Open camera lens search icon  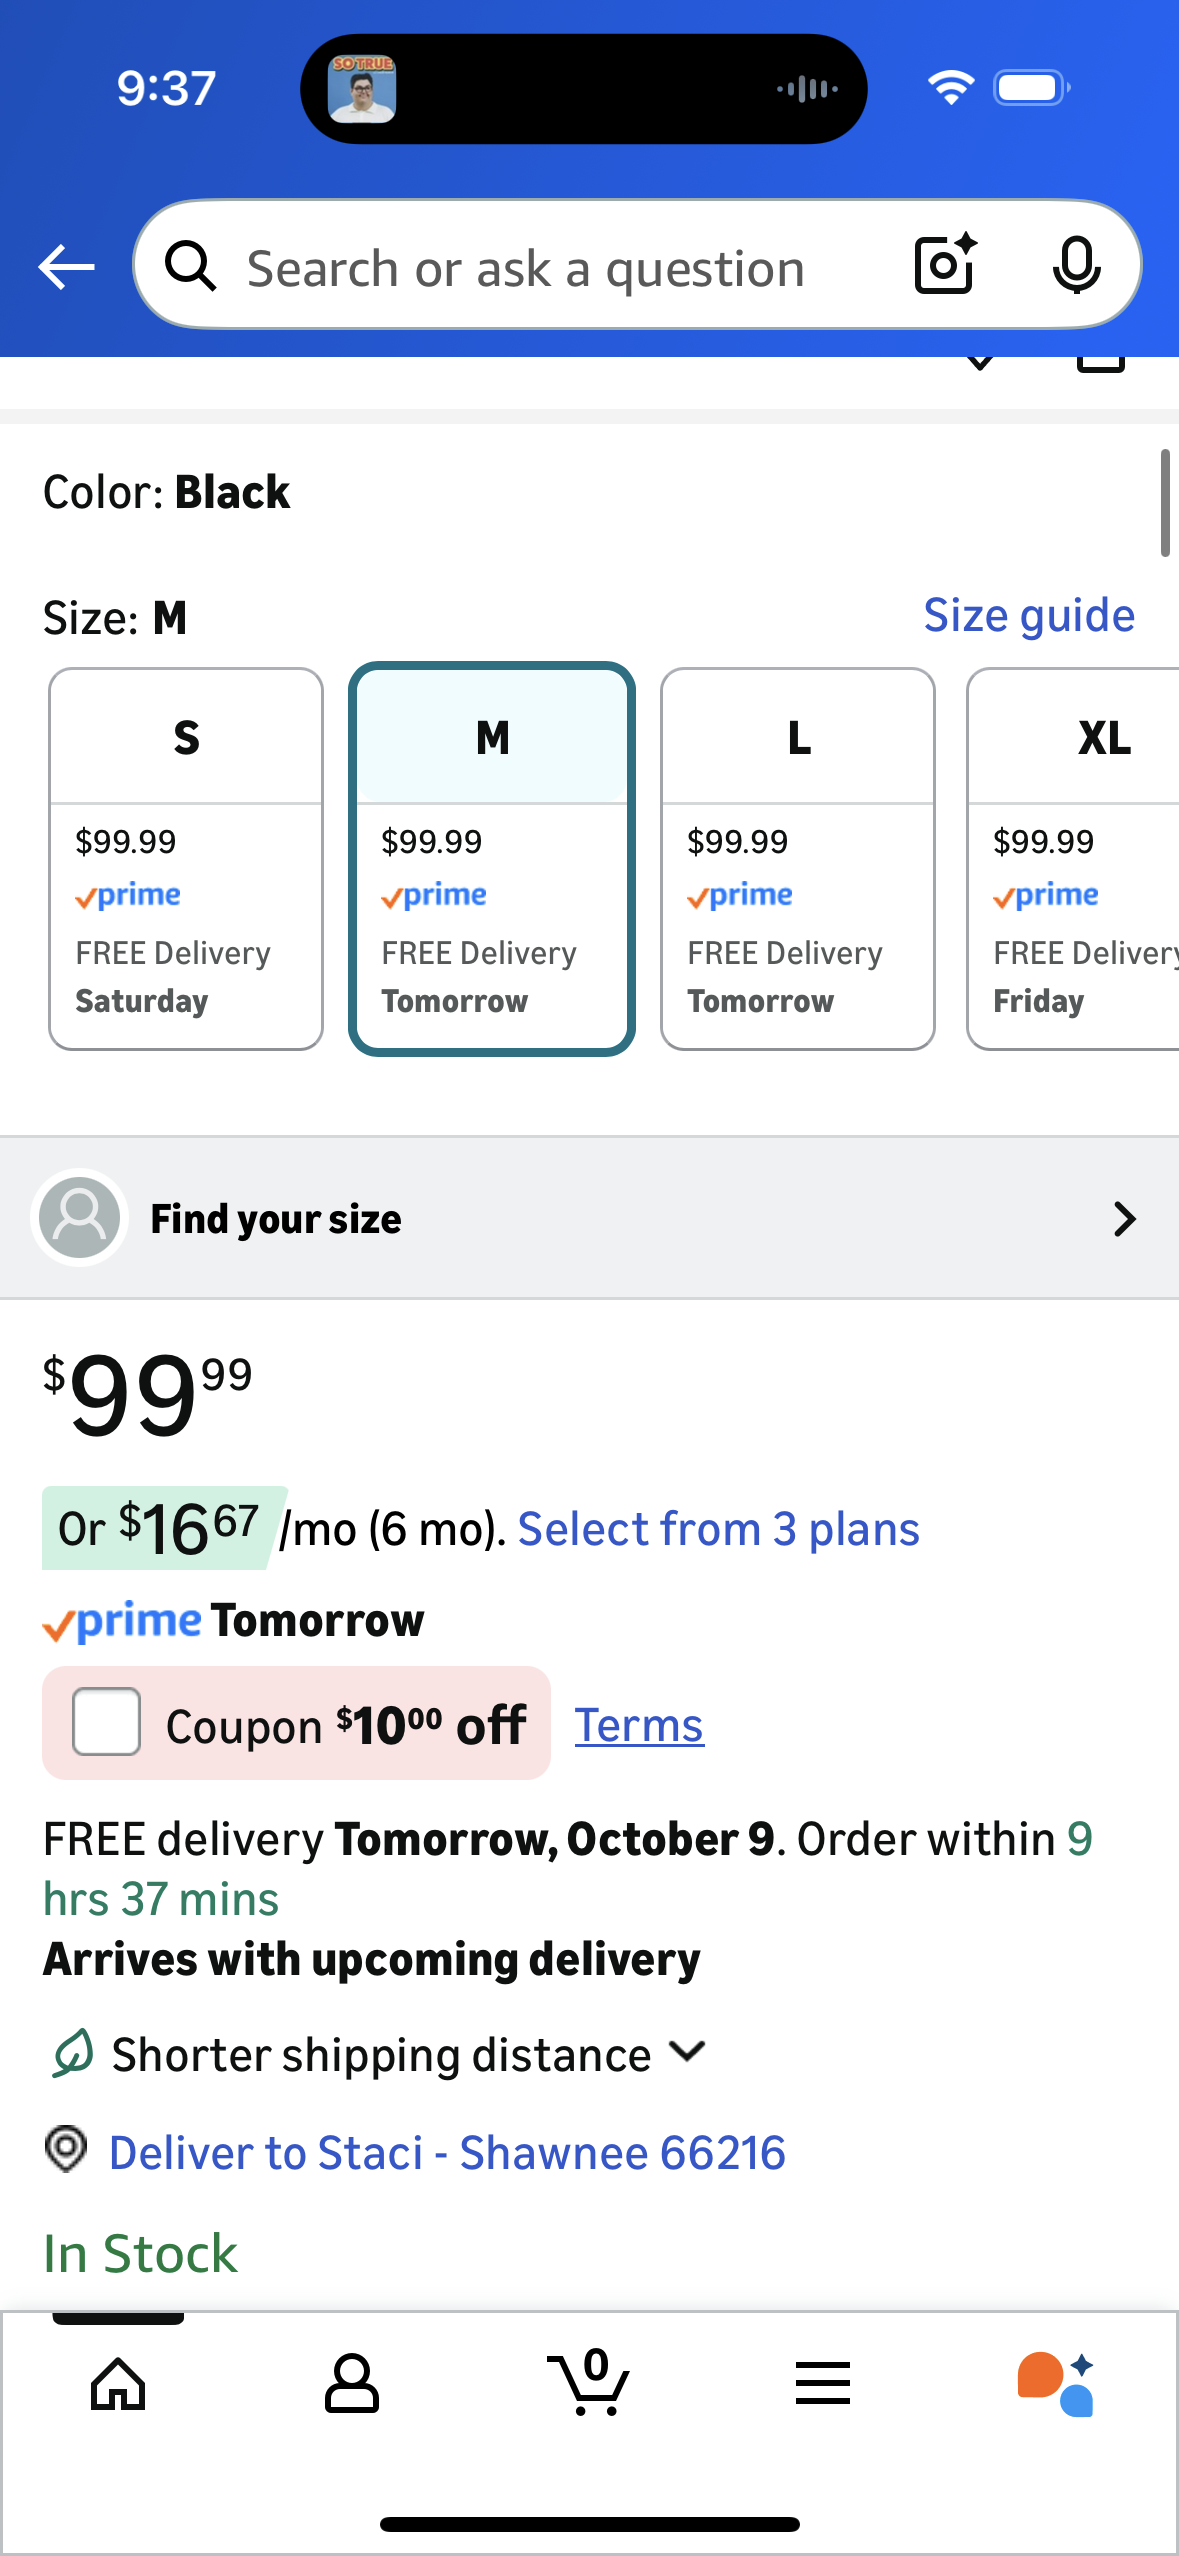click(945, 266)
